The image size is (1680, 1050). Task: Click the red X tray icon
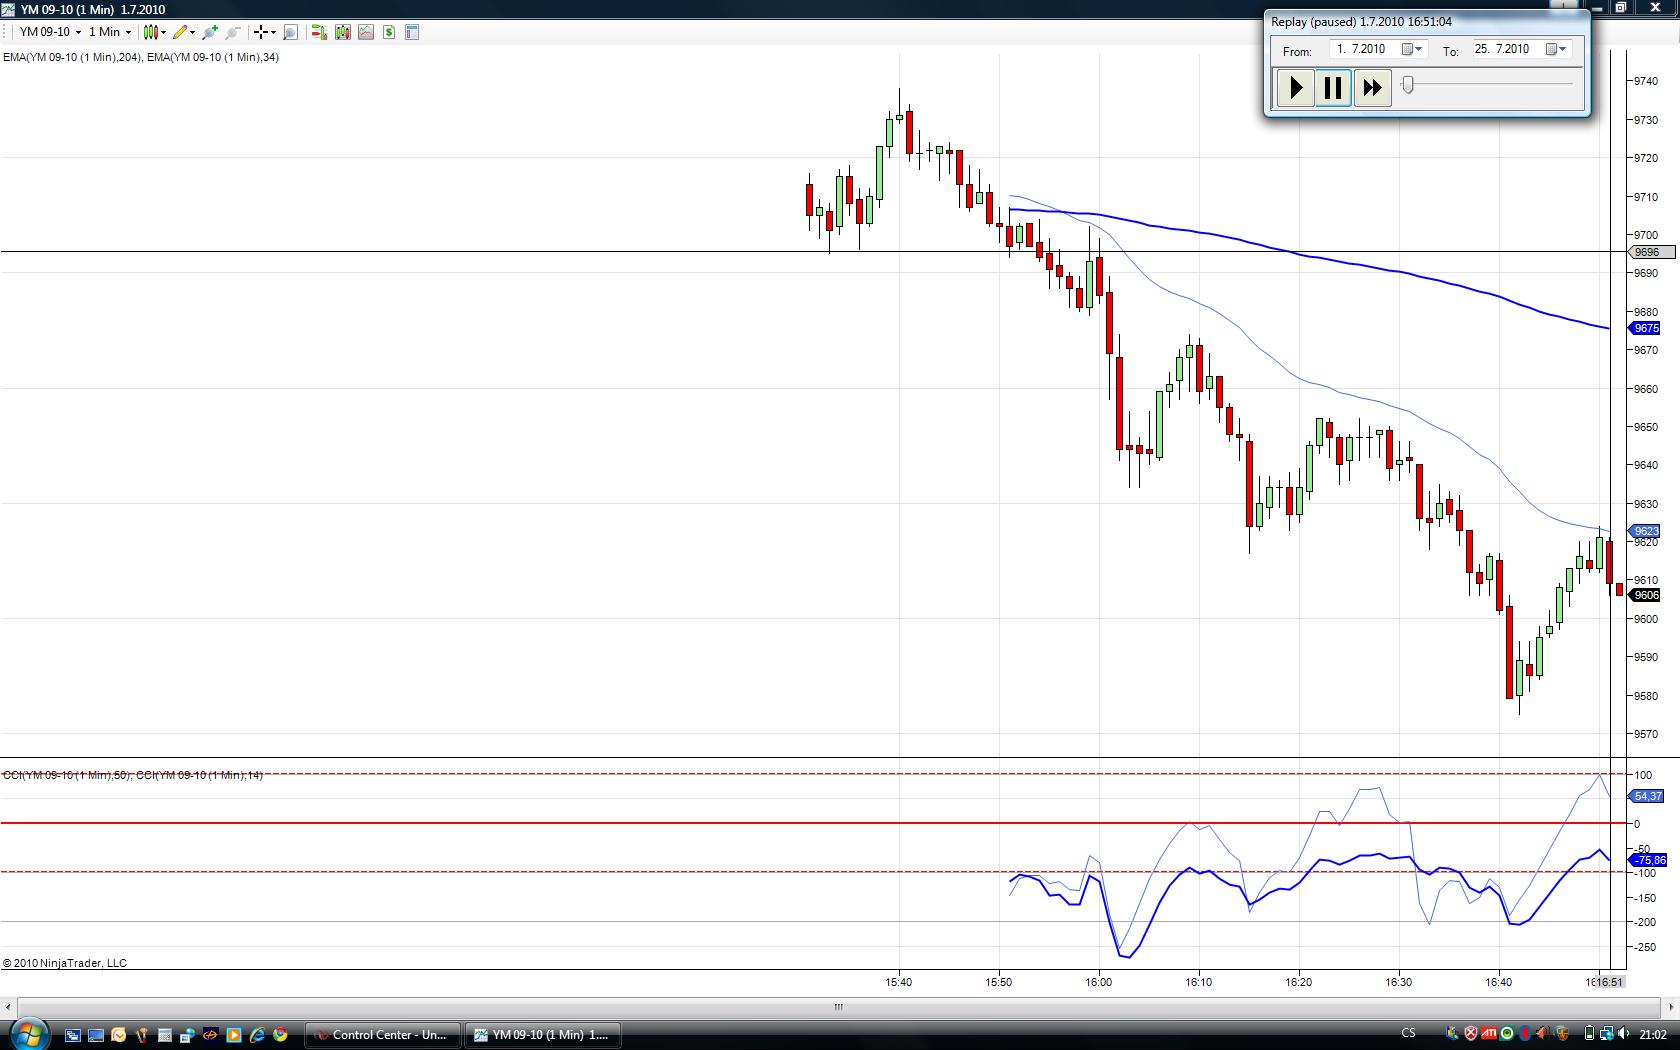pos(1471,1034)
